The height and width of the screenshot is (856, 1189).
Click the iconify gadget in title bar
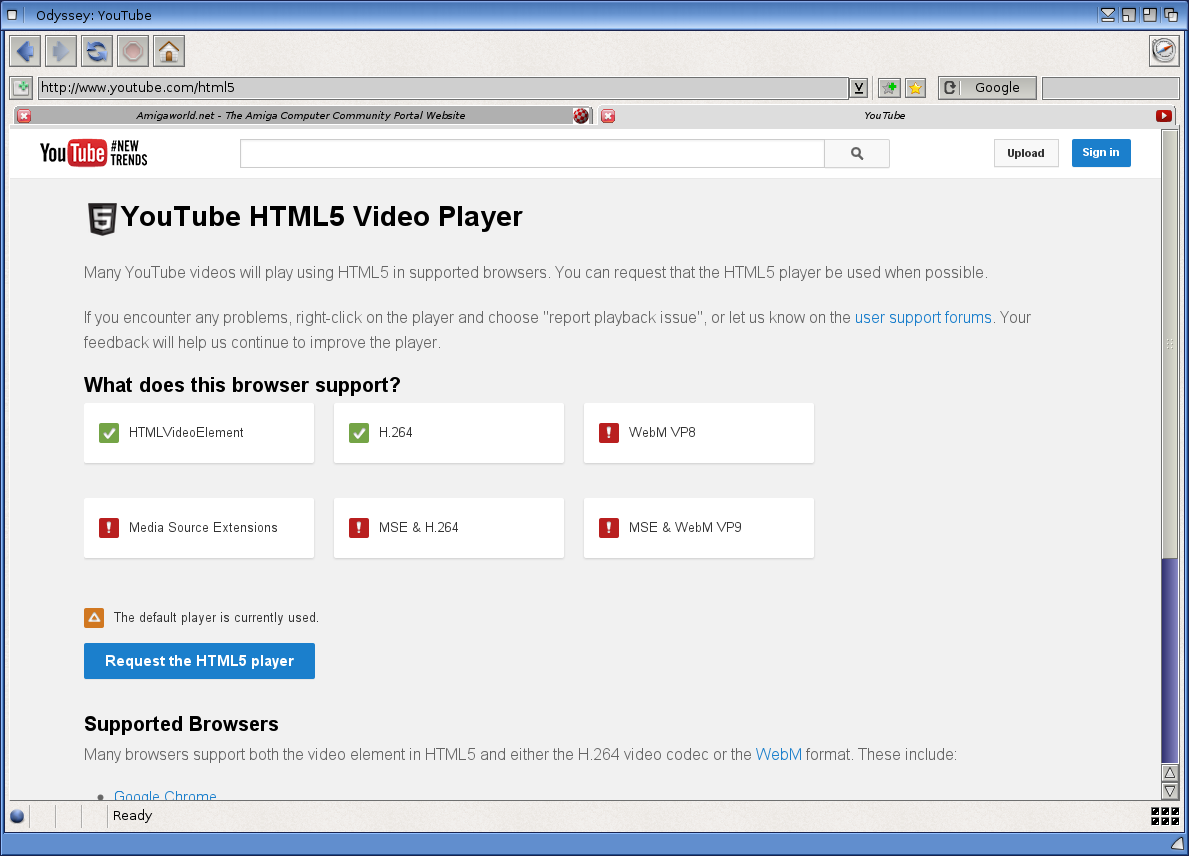1108,15
